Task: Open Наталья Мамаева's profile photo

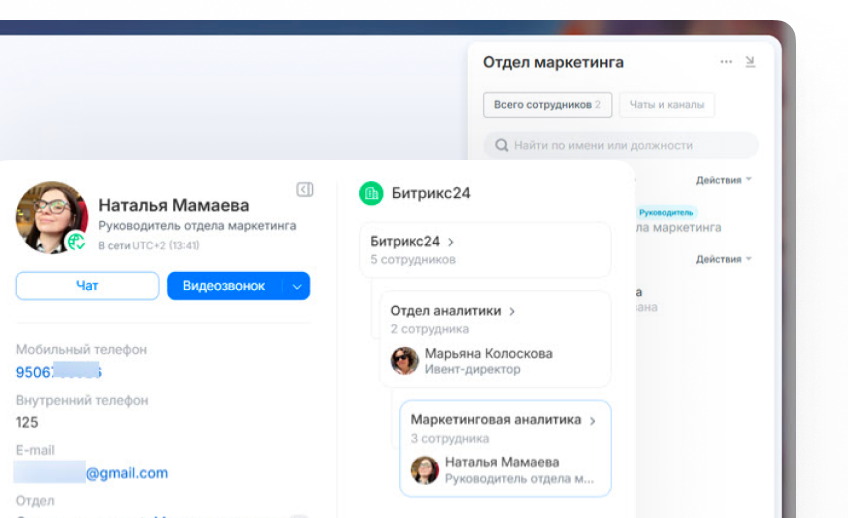Action: click(50, 216)
